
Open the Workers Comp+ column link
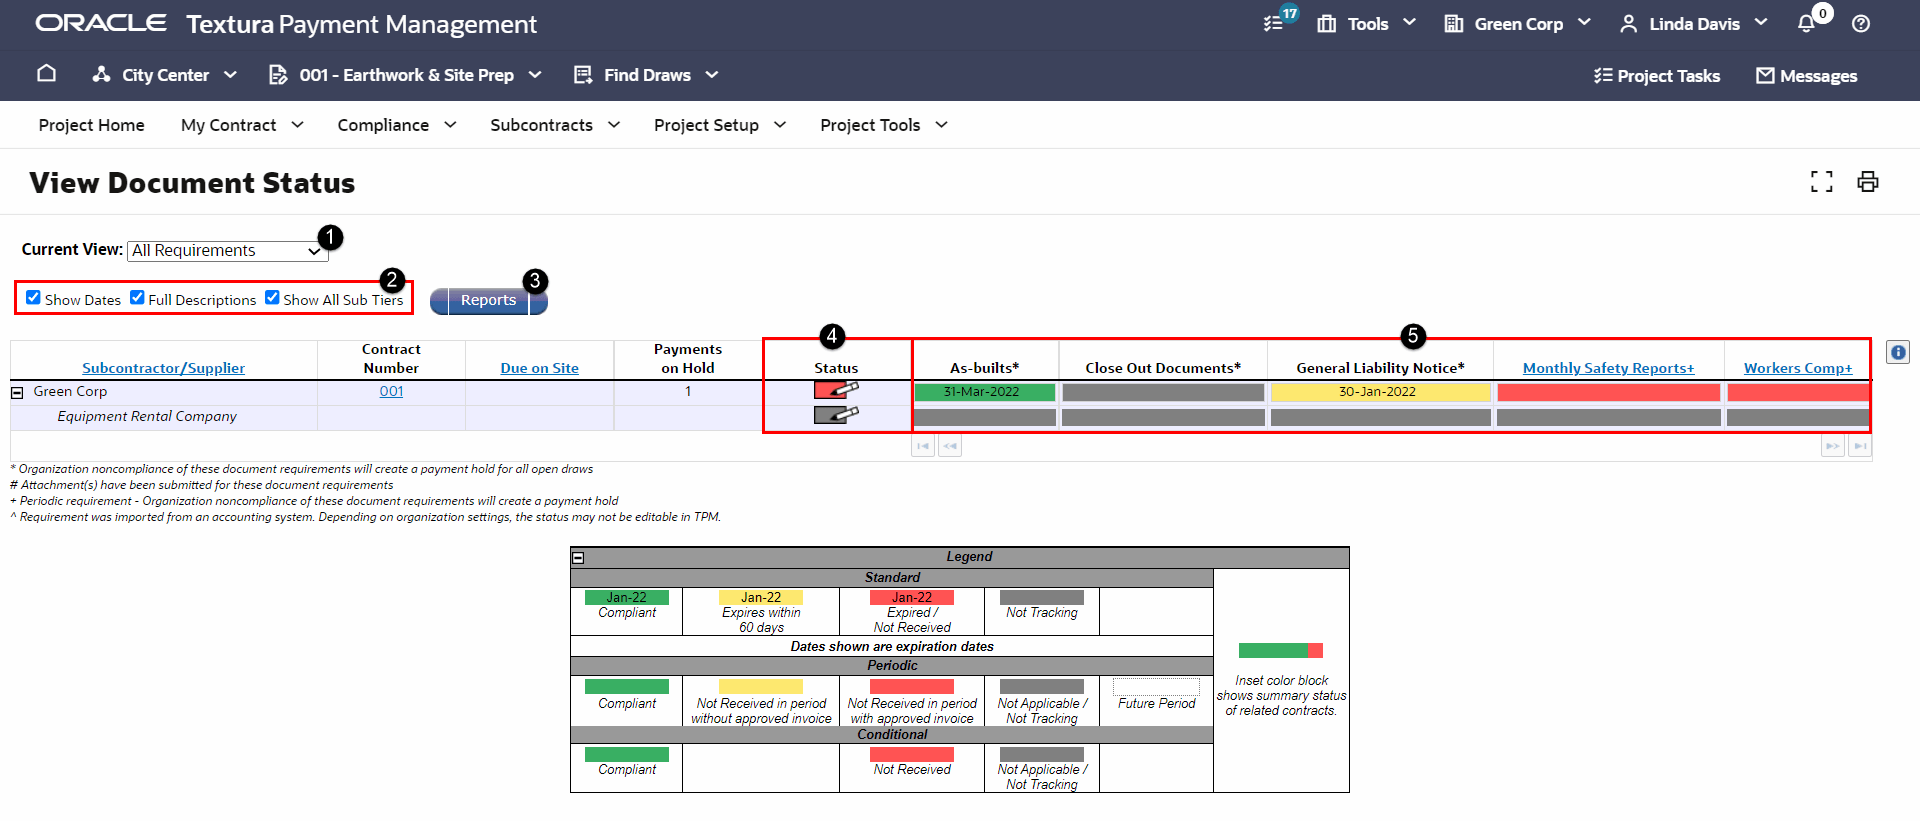pyautogui.click(x=1797, y=368)
